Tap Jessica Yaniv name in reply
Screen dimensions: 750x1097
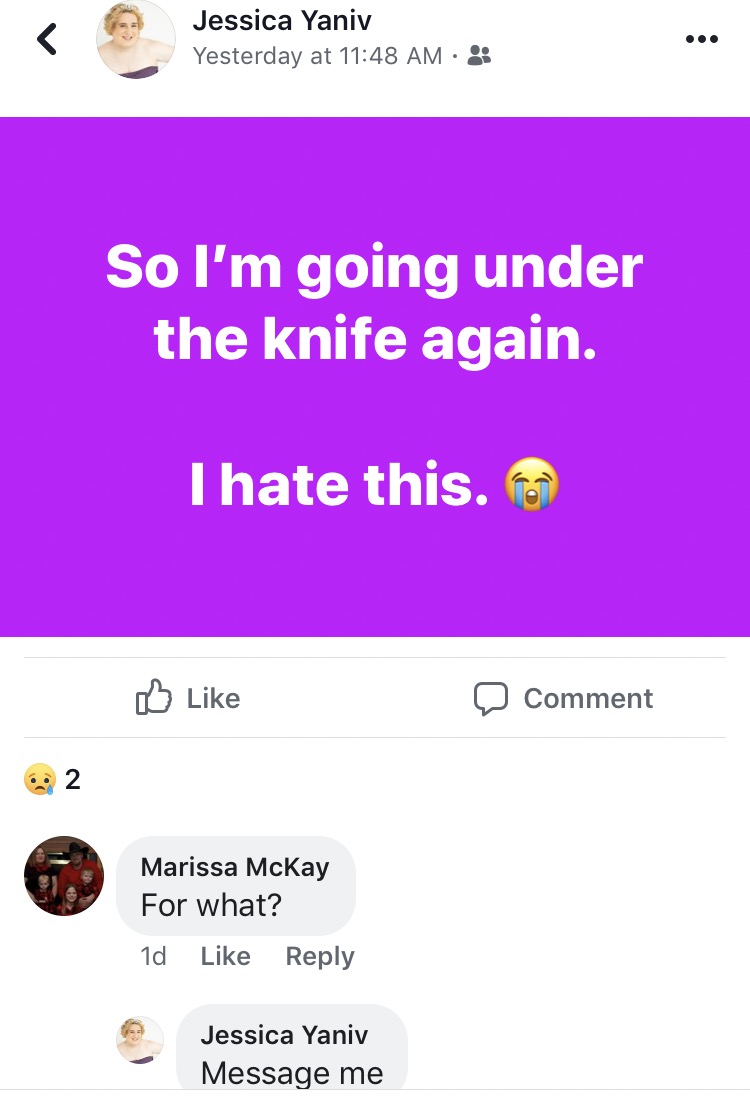[284, 1035]
